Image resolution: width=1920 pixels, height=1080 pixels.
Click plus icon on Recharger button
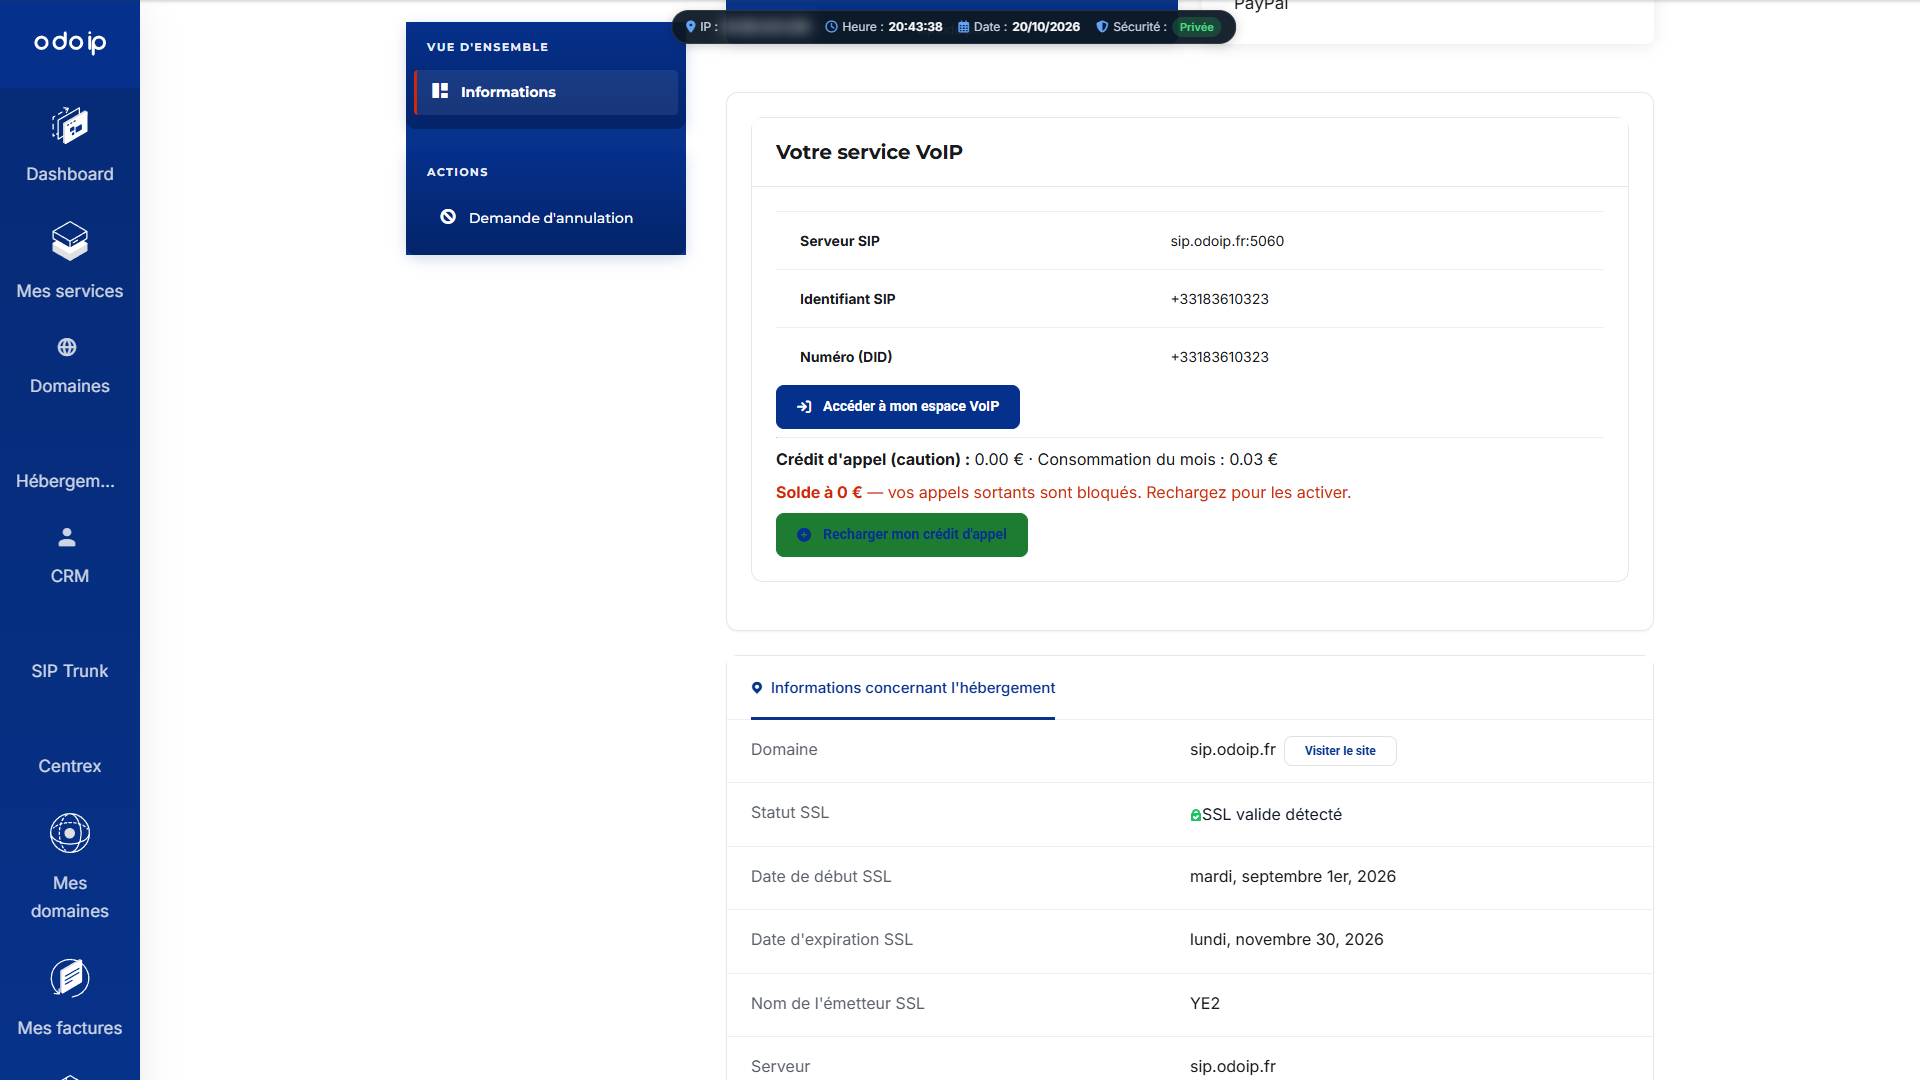point(804,535)
